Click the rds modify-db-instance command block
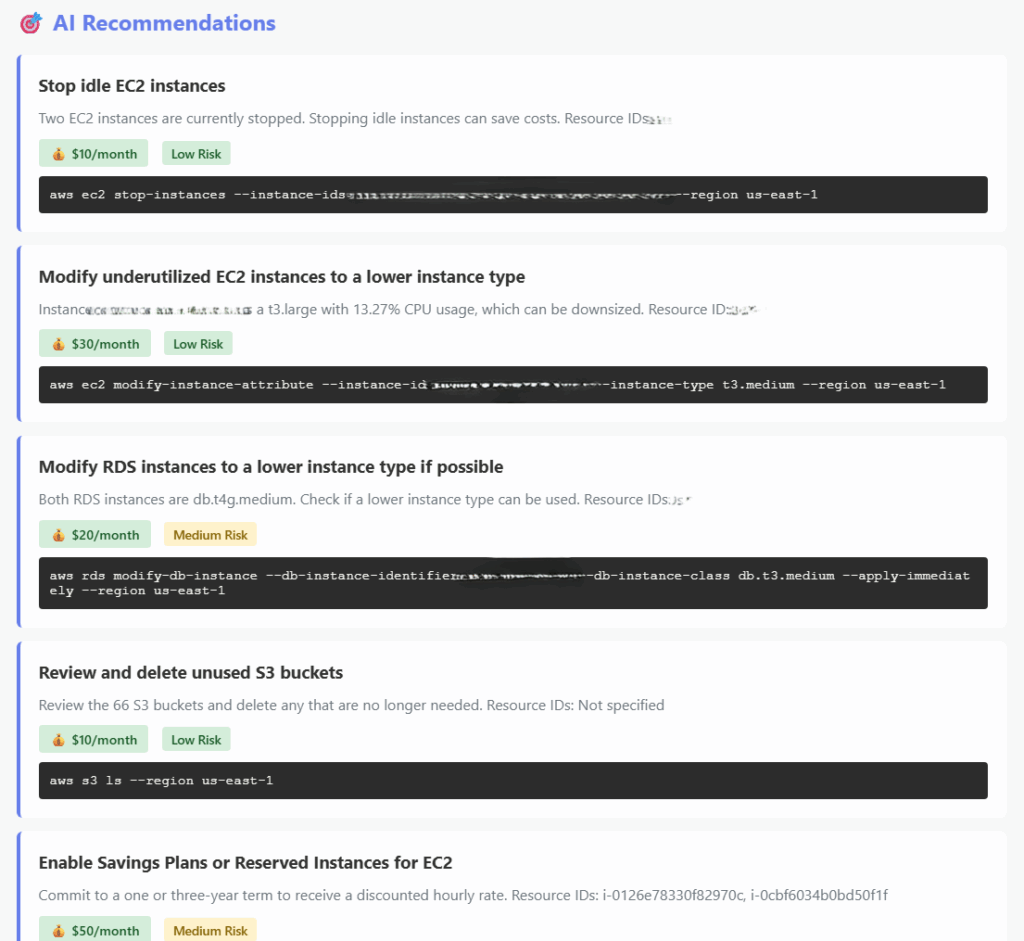 [x=512, y=583]
